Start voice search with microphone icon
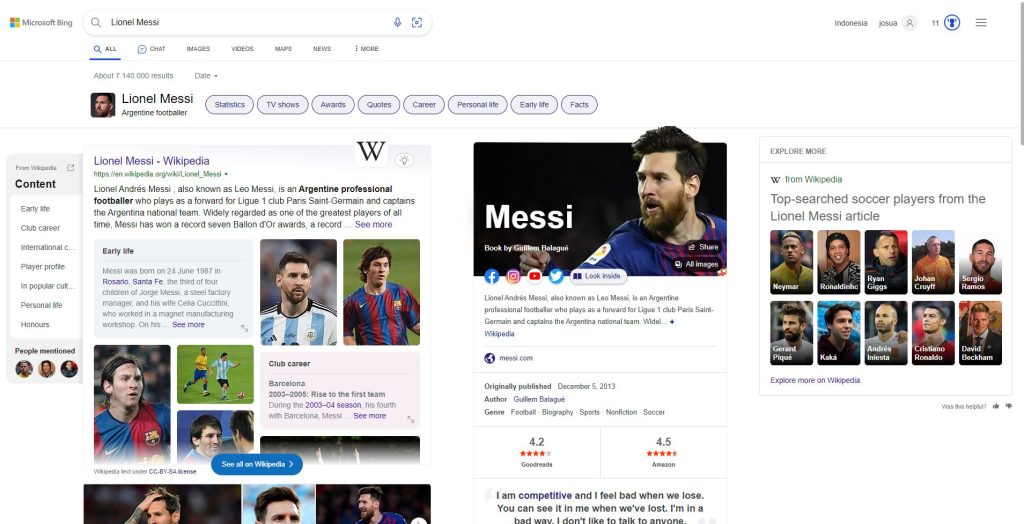Screen dimensions: 1024x524 tap(397, 23)
